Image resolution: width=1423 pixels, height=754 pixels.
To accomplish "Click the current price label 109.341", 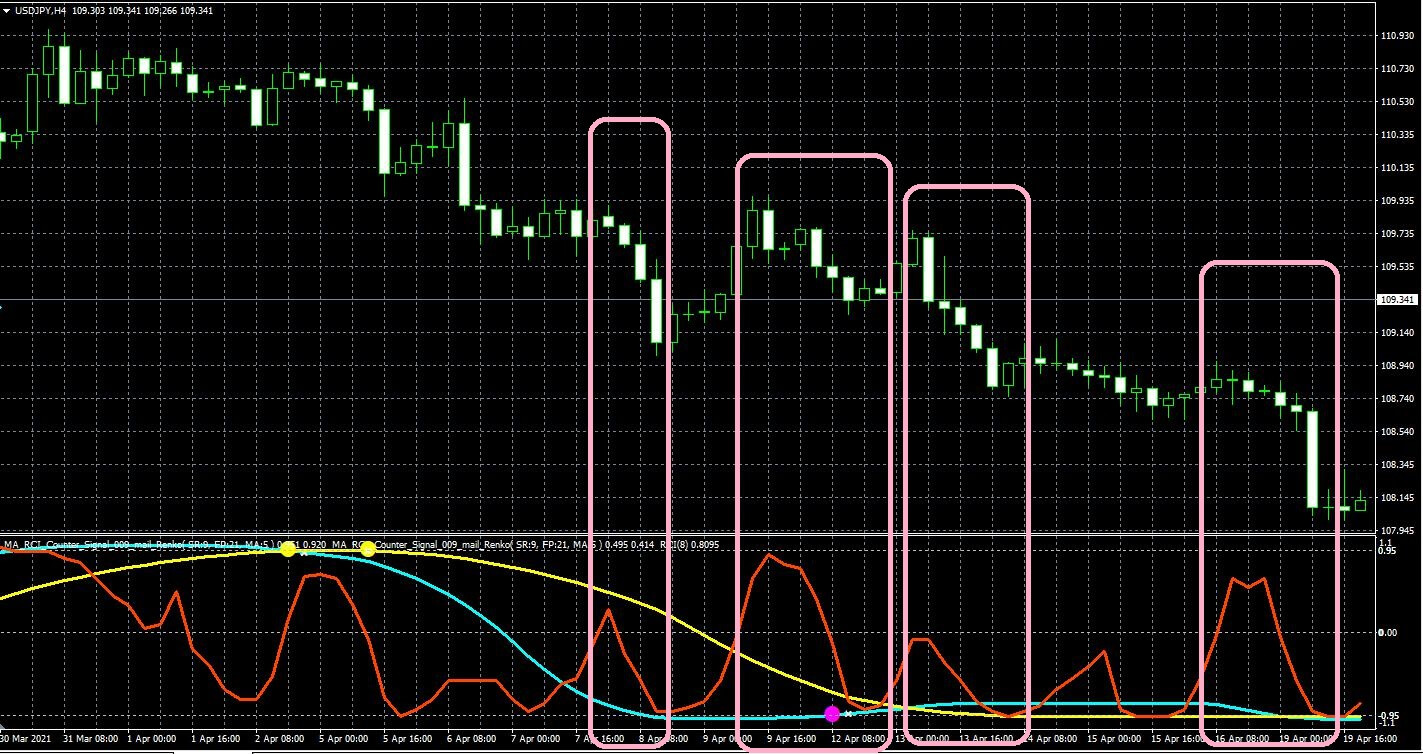I will point(1399,300).
